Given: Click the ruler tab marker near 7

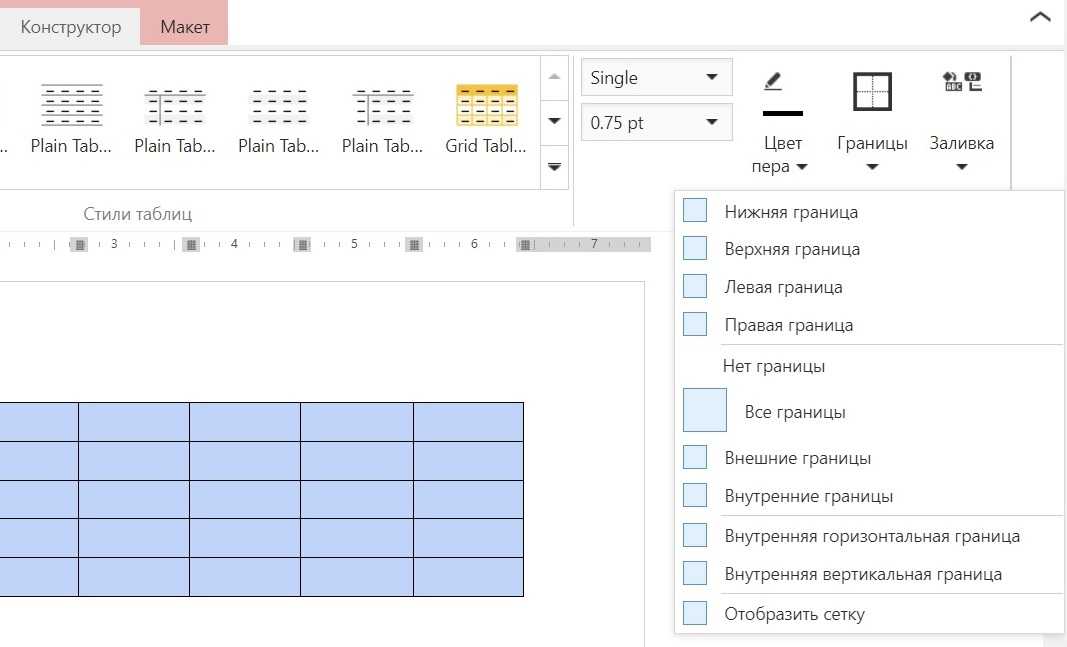Looking at the screenshot, I should [x=525, y=244].
